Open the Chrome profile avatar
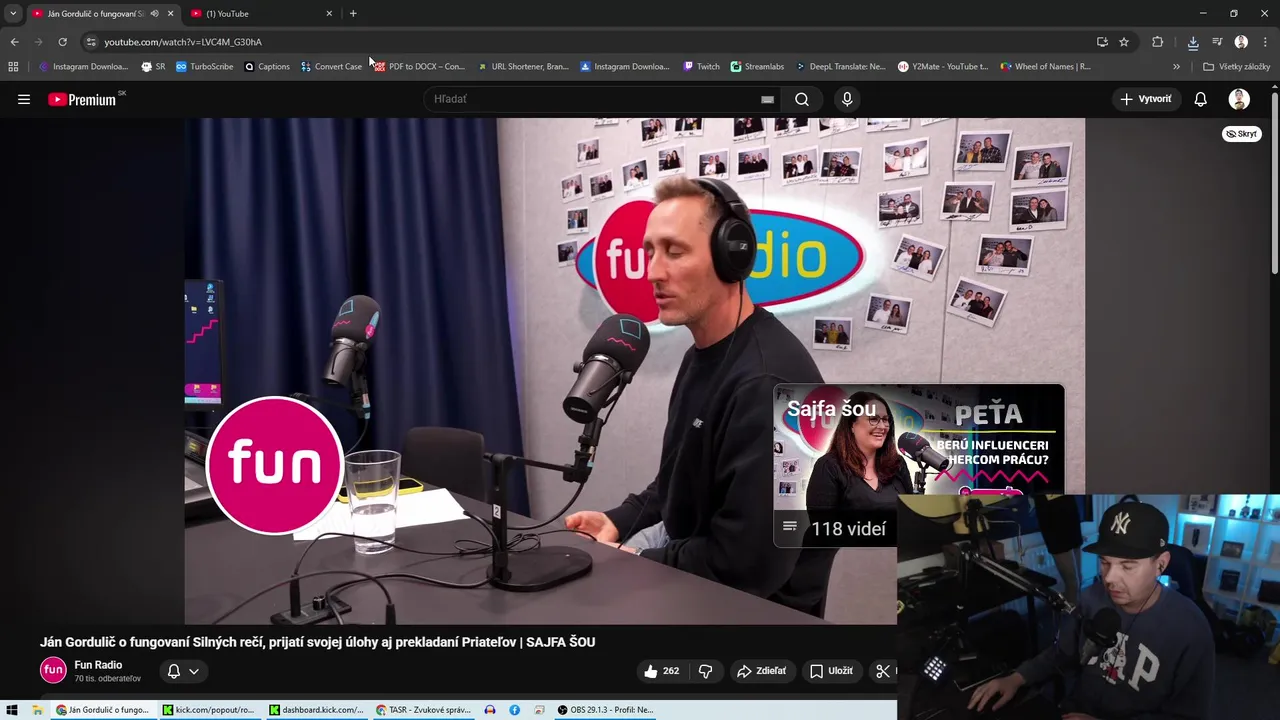Screen dimensions: 1280x720 pos(1241,42)
